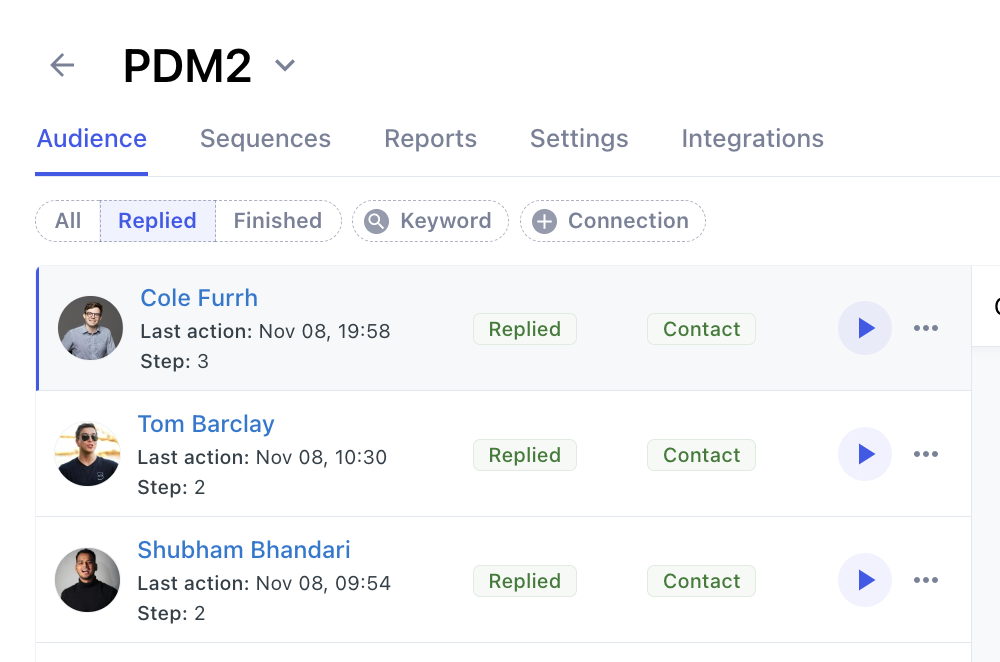Add a Keyword filter
Image resolution: width=1000 pixels, height=662 pixels.
pyautogui.click(x=430, y=221)
